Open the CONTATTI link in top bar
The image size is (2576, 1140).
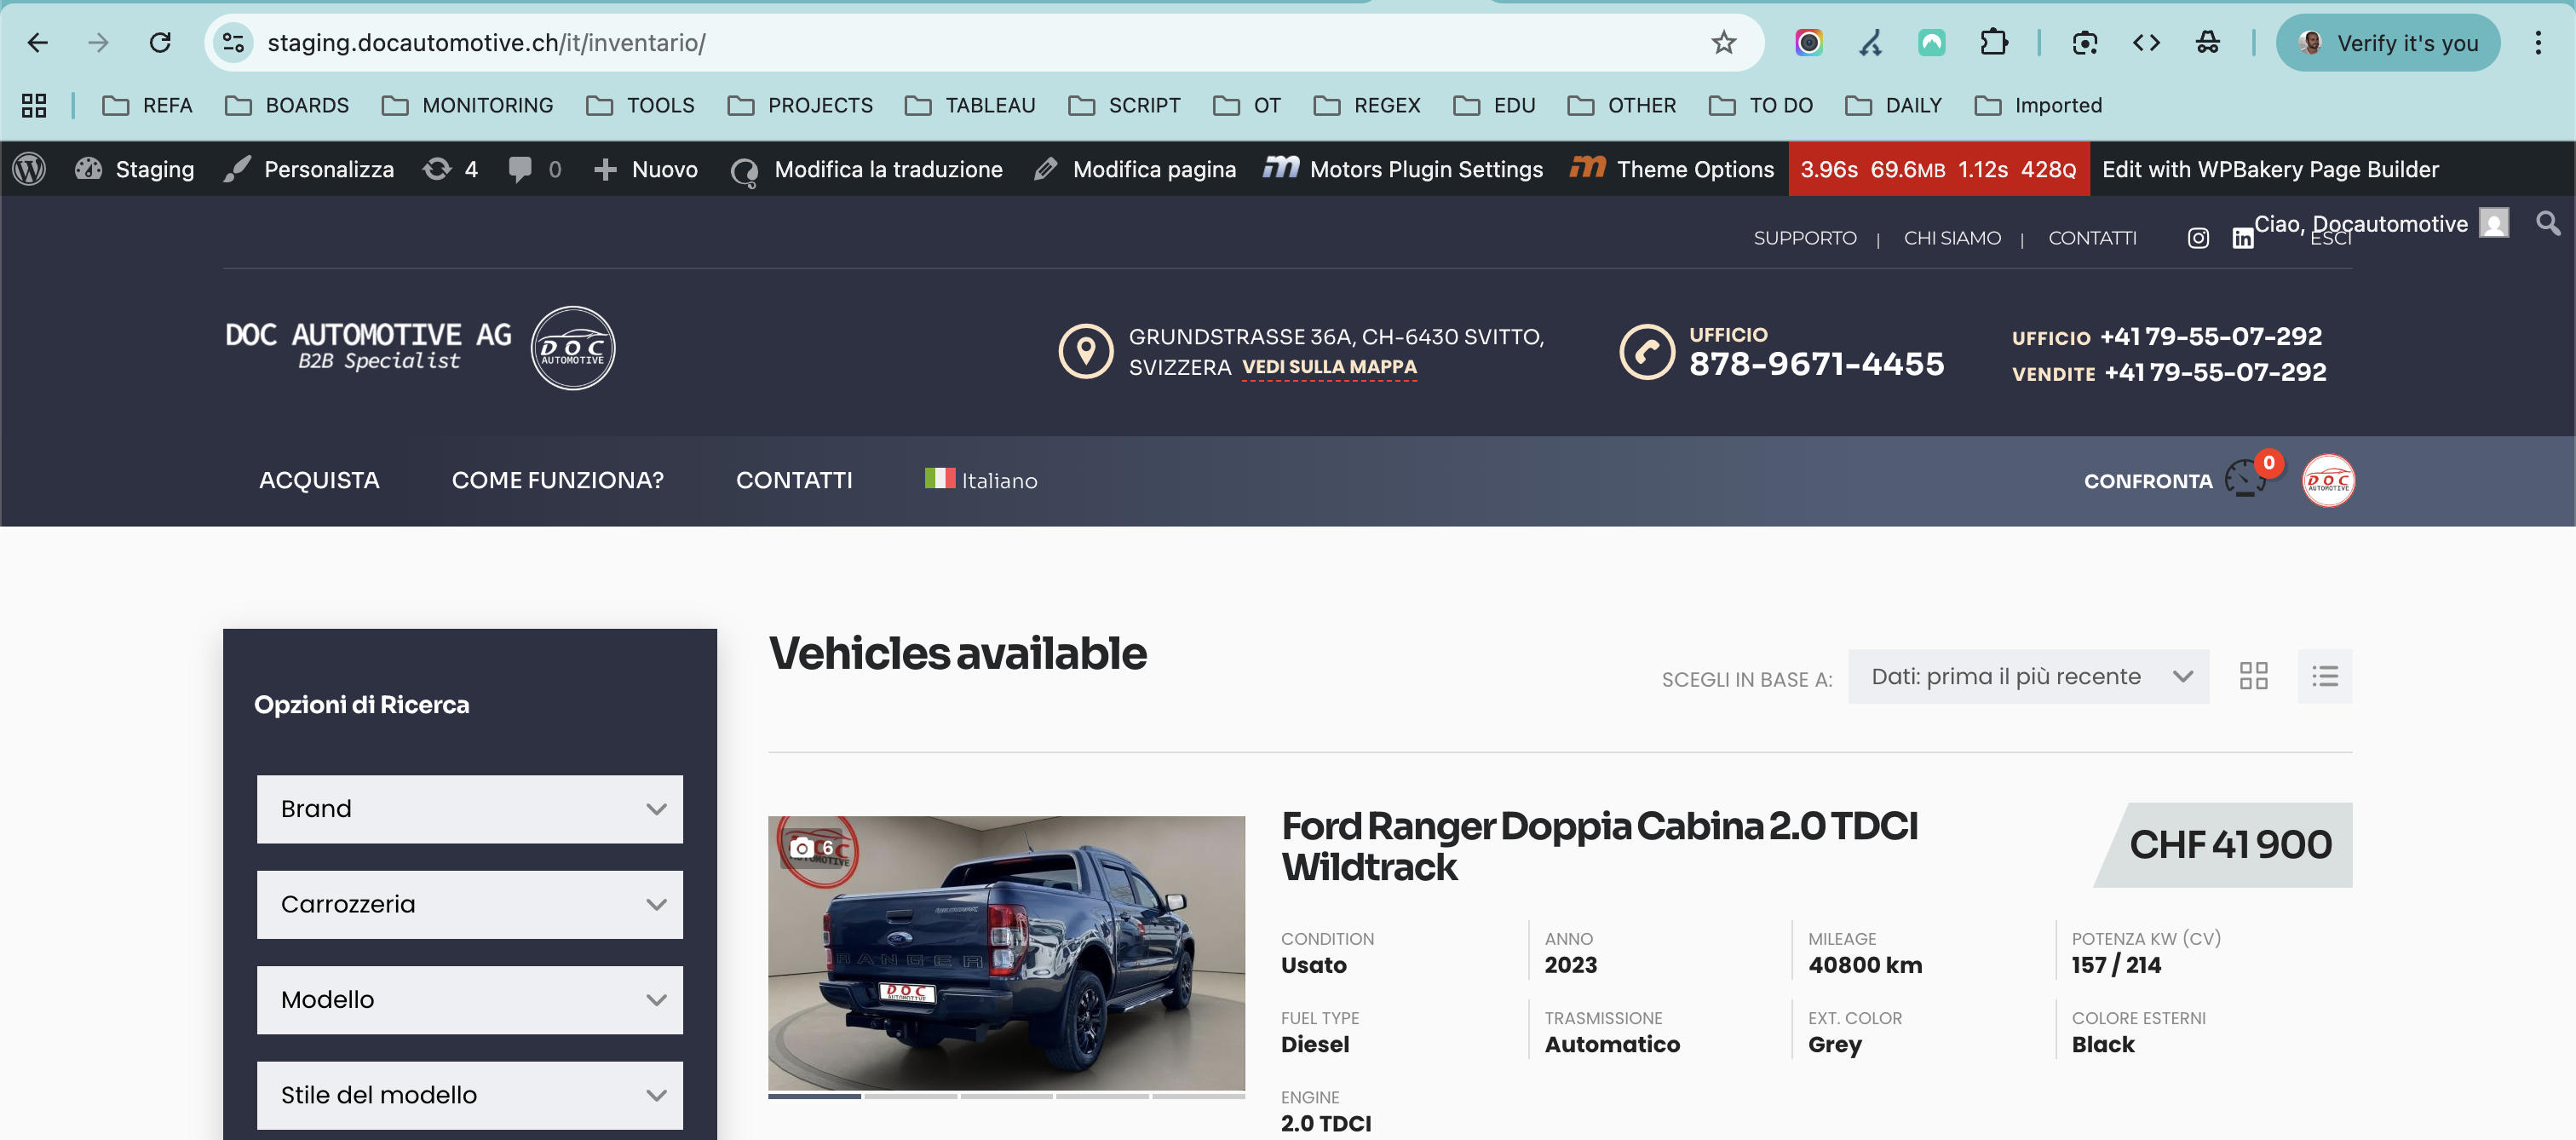point(2092,238)
